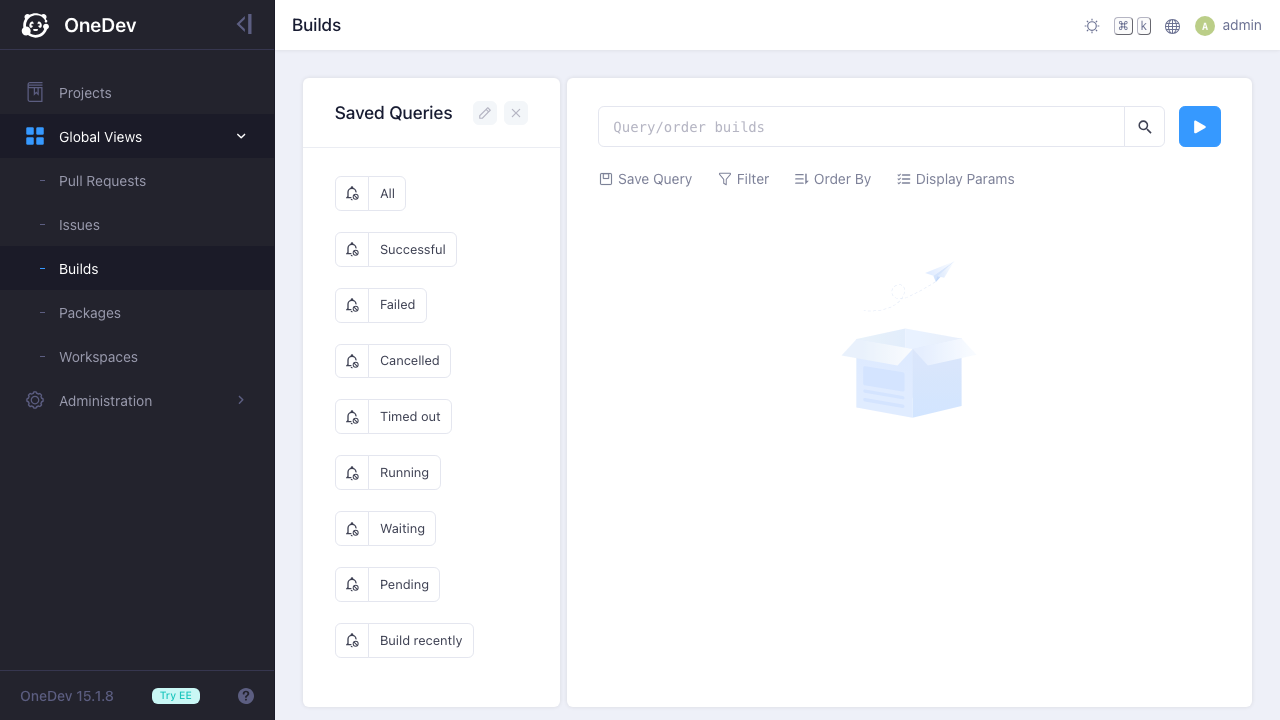Viewport: 1280px width, 720px height.
Task: Select Builds in the sidebar
Action: pos(137,269)
